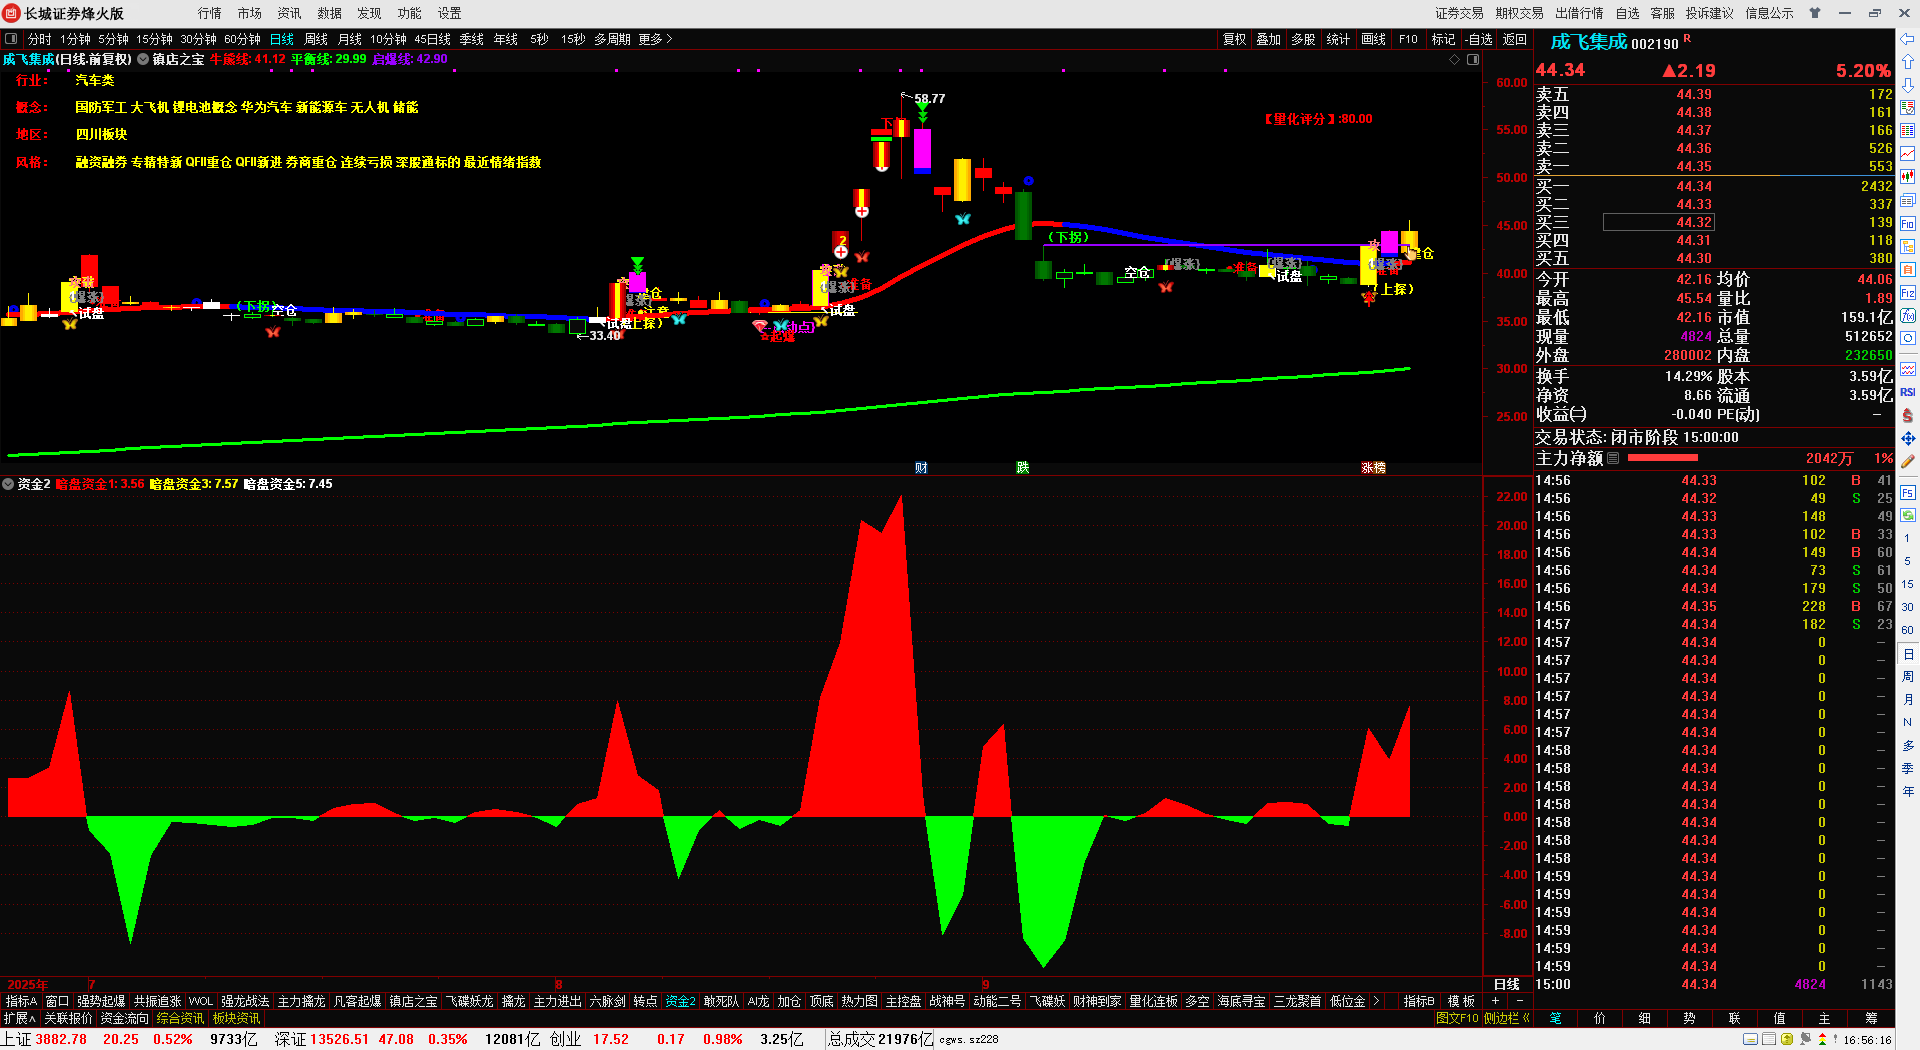The image size is (1920, 1050).
Task: Click the stacked windows icon in sidebar
Action: [1908, 200]
